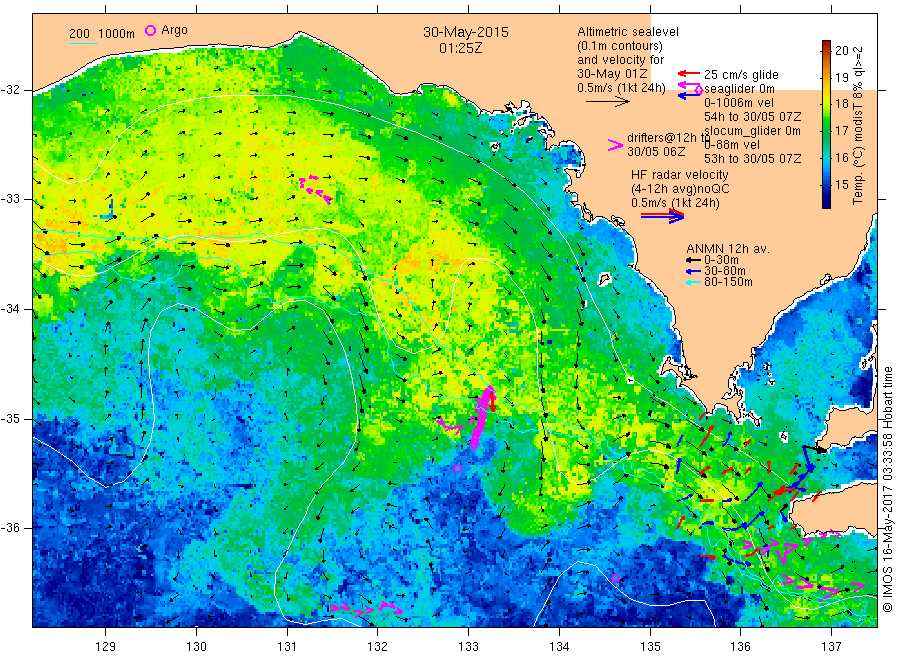The width and height of the screenshot is (900, 660).
Task: Click the '133' longitude axis label
Action: (x=468, y=646)
